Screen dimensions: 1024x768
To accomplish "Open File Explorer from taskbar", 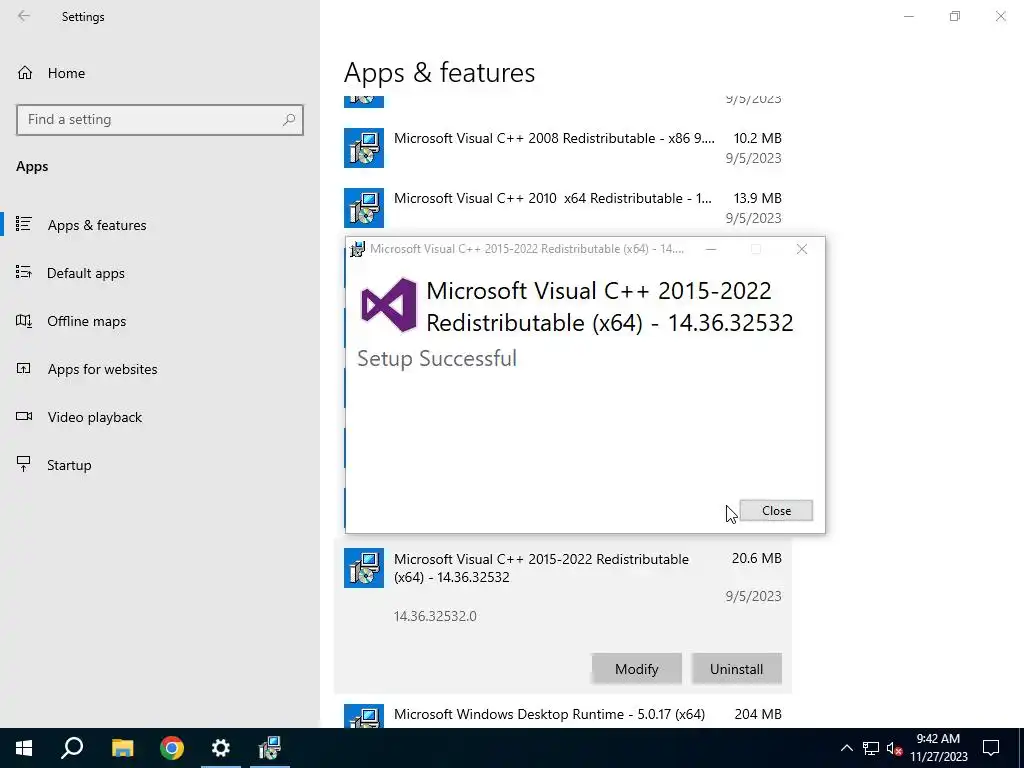I will [x=122, y=748].
